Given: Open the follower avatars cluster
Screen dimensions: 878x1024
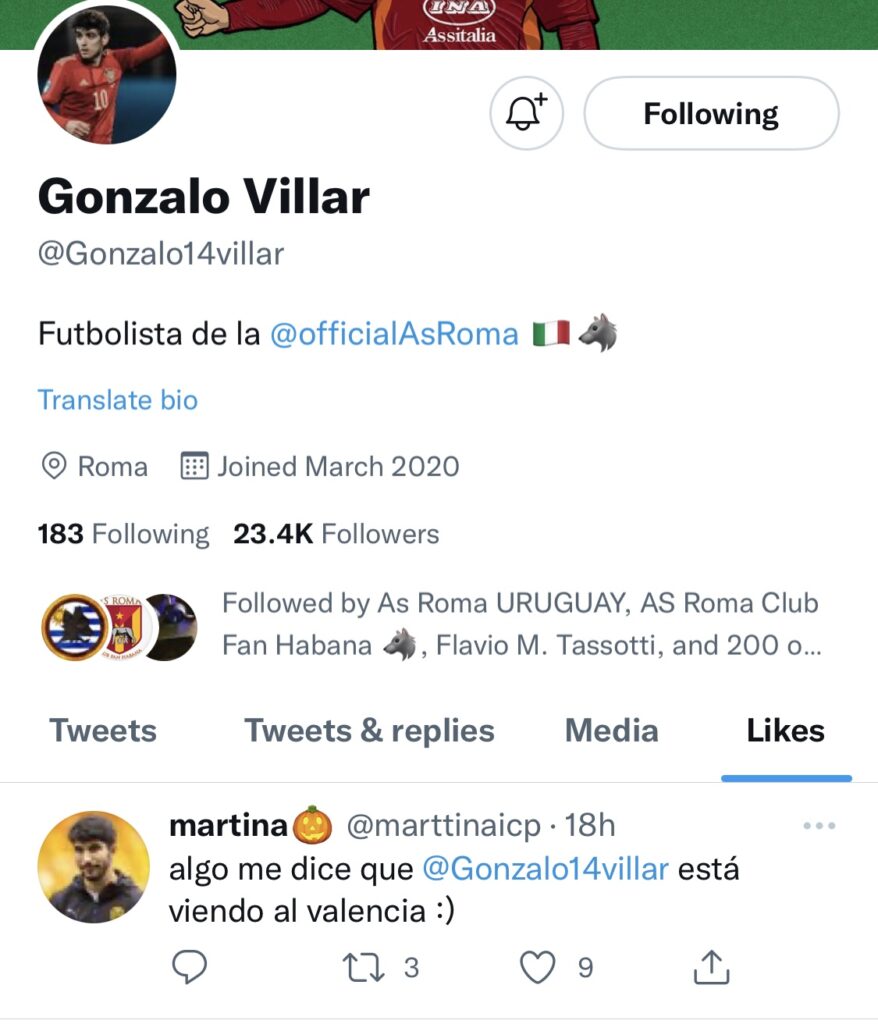Looking at the screenshot, I should pyautogui.click(x=119, y=626).
